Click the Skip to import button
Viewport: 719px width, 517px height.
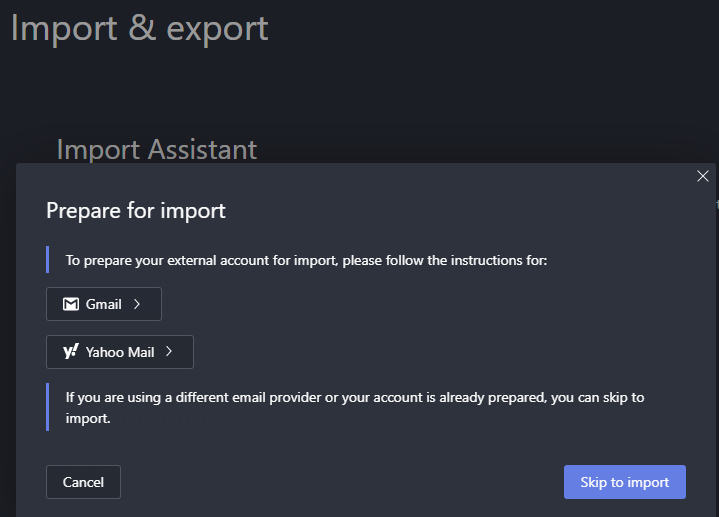coord(624,482)
